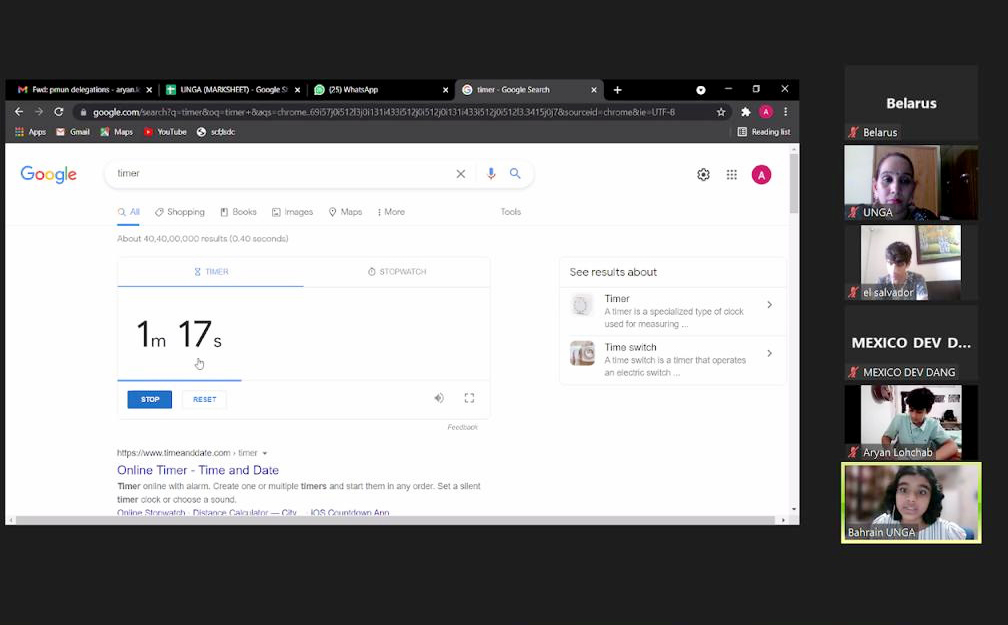1008x625 pixels.
Task: Filter results by Maps in search tabs
Action: (x=345, y=212)
